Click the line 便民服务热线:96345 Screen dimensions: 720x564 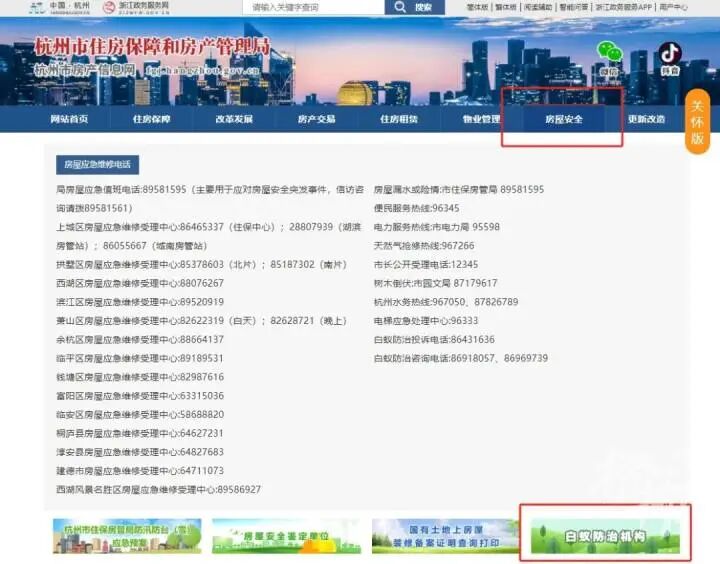click(x=416, y=208)
